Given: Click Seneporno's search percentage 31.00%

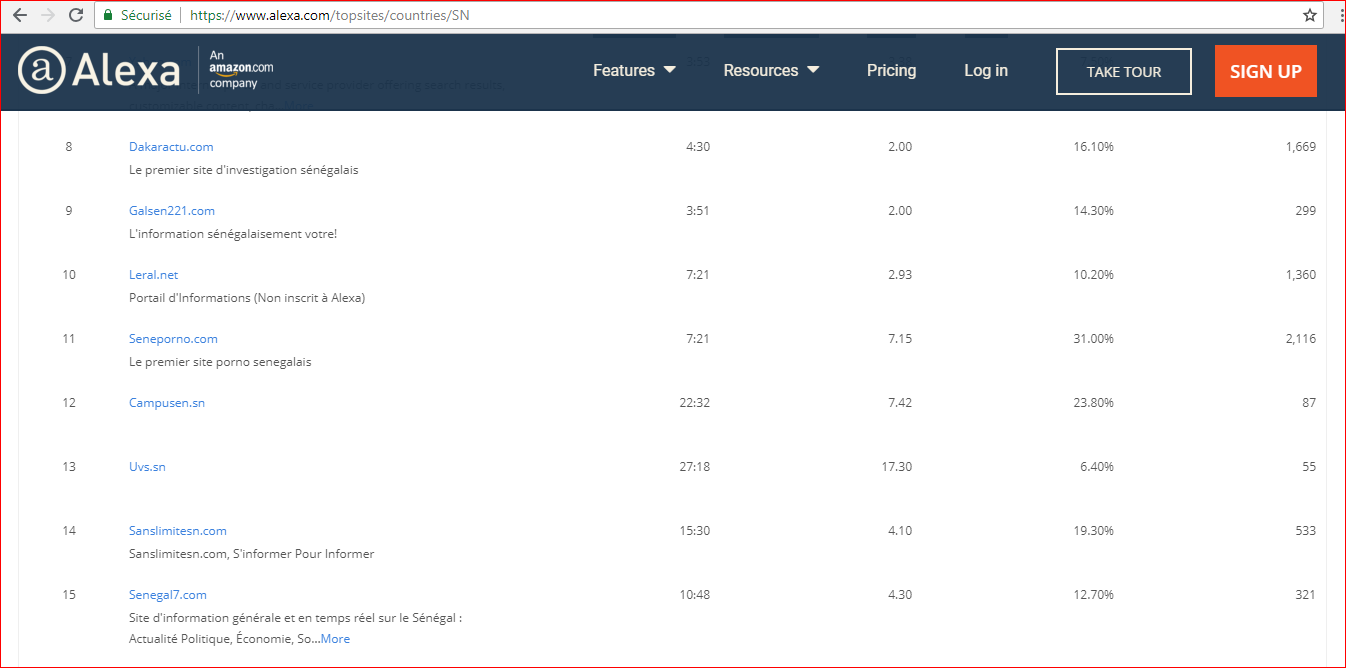Looking at the screenshot, I should pyautogui.click(x=1092, y=339).
